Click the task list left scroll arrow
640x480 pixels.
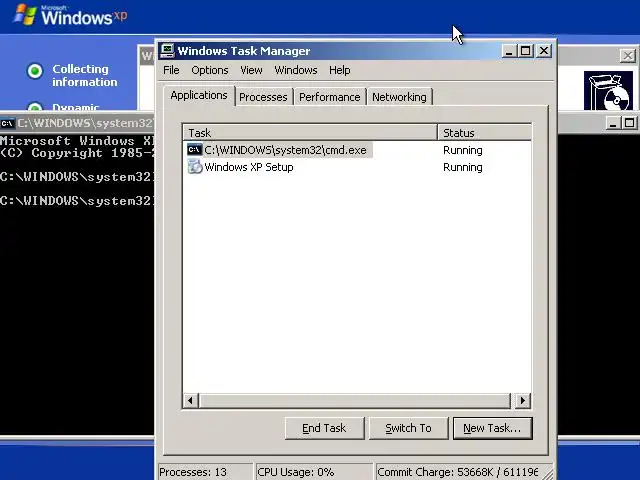pyautogui.click(x=191, y=400)
